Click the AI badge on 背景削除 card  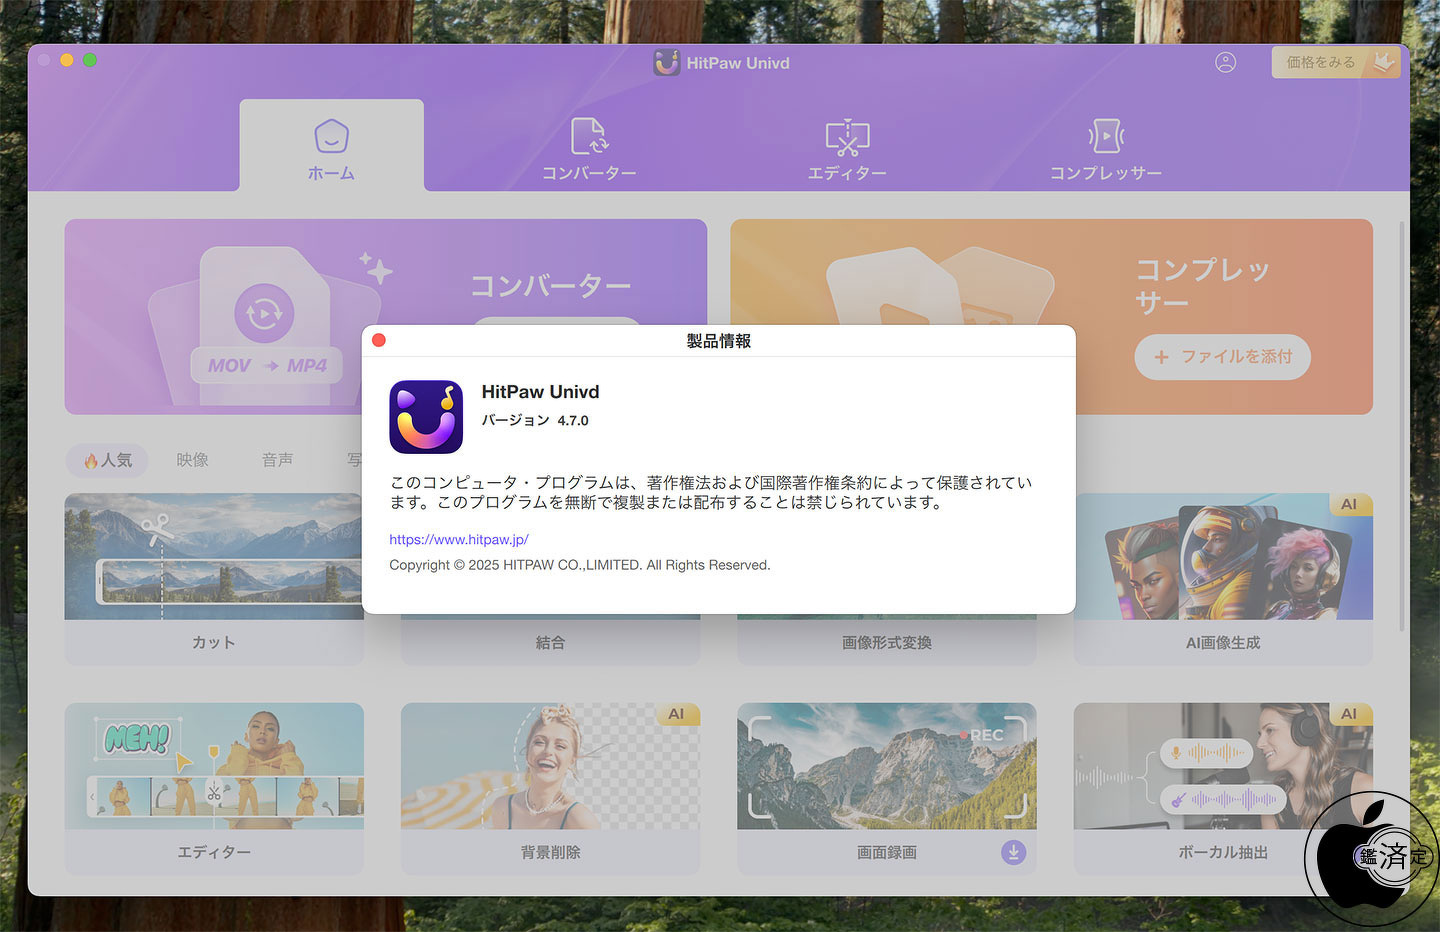[677, 714]
